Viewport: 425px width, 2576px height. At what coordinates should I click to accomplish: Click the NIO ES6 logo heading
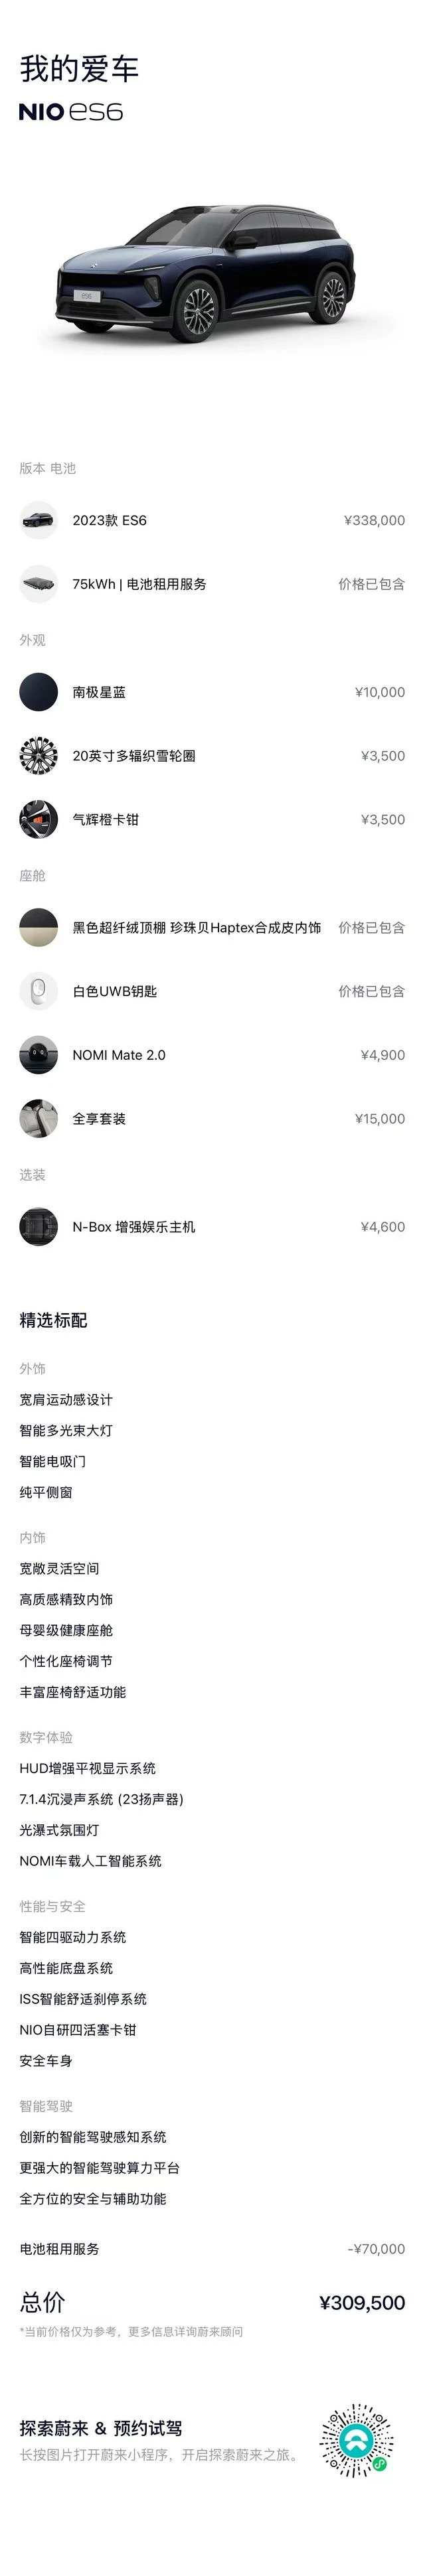(71, 112)
